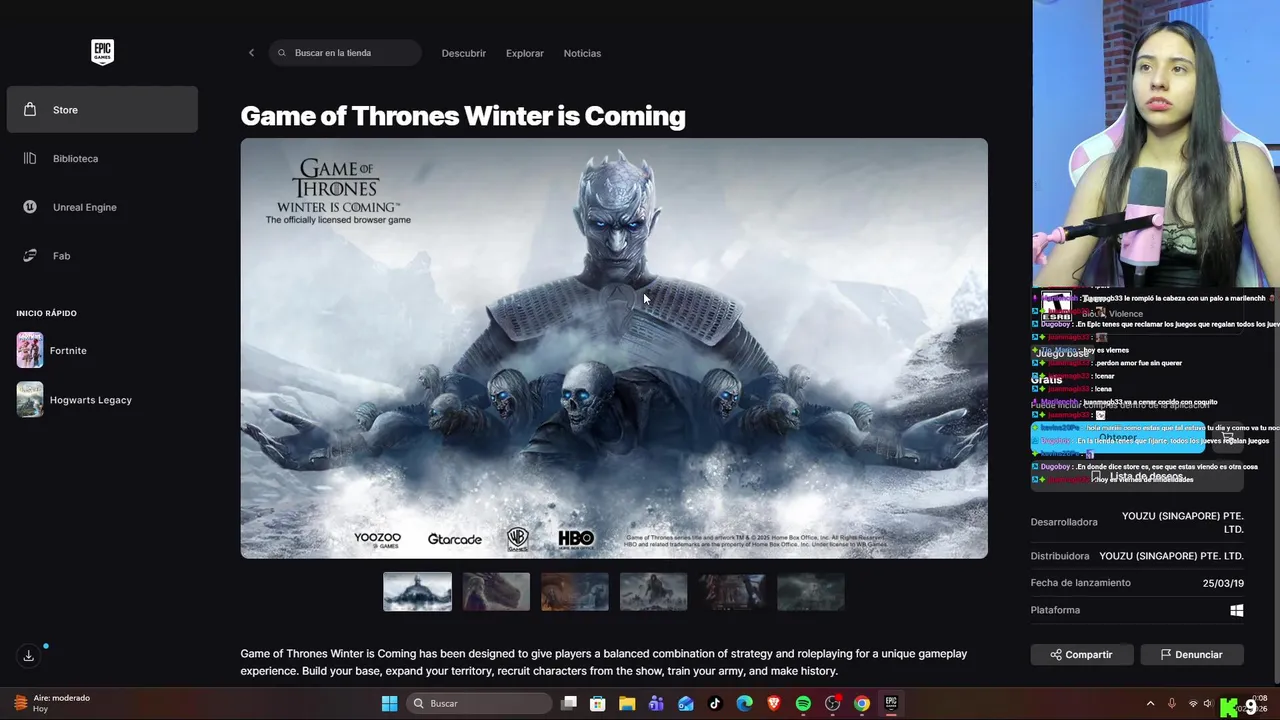Open Brave browser from the taskbar
Screen dimensions: 1280x720
pos(774,704)
